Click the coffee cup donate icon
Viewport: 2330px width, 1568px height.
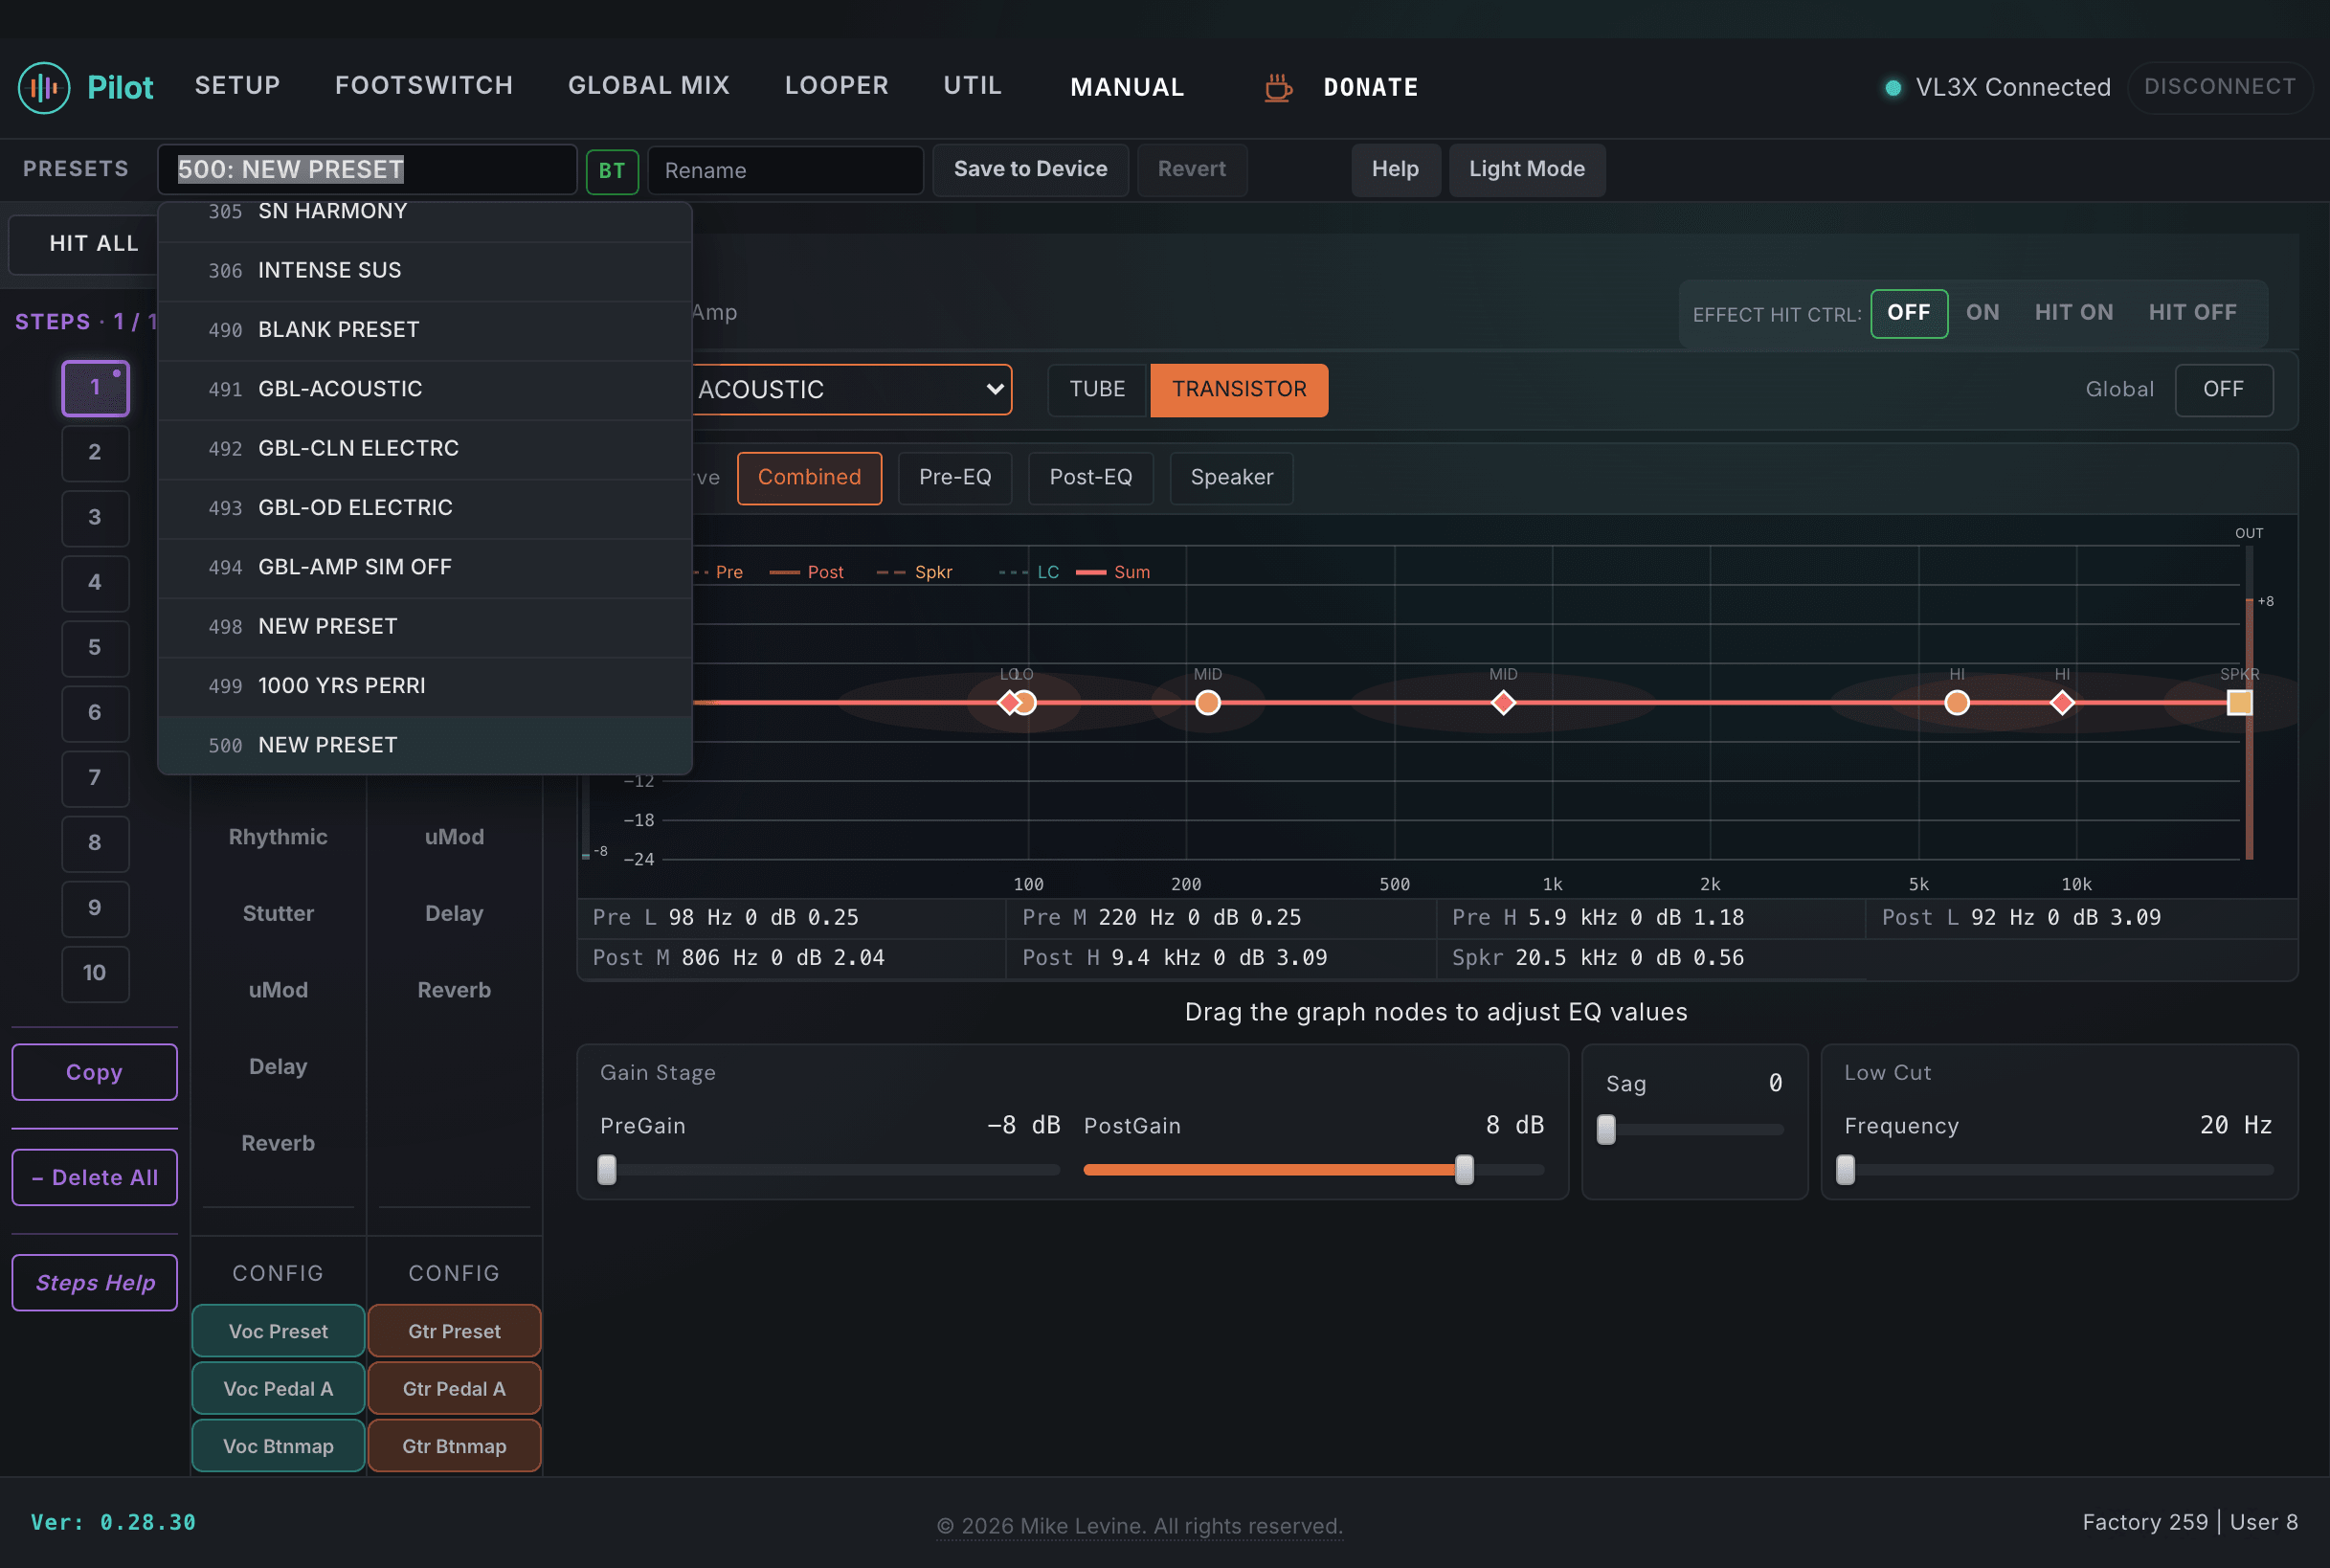[1277, 88]
